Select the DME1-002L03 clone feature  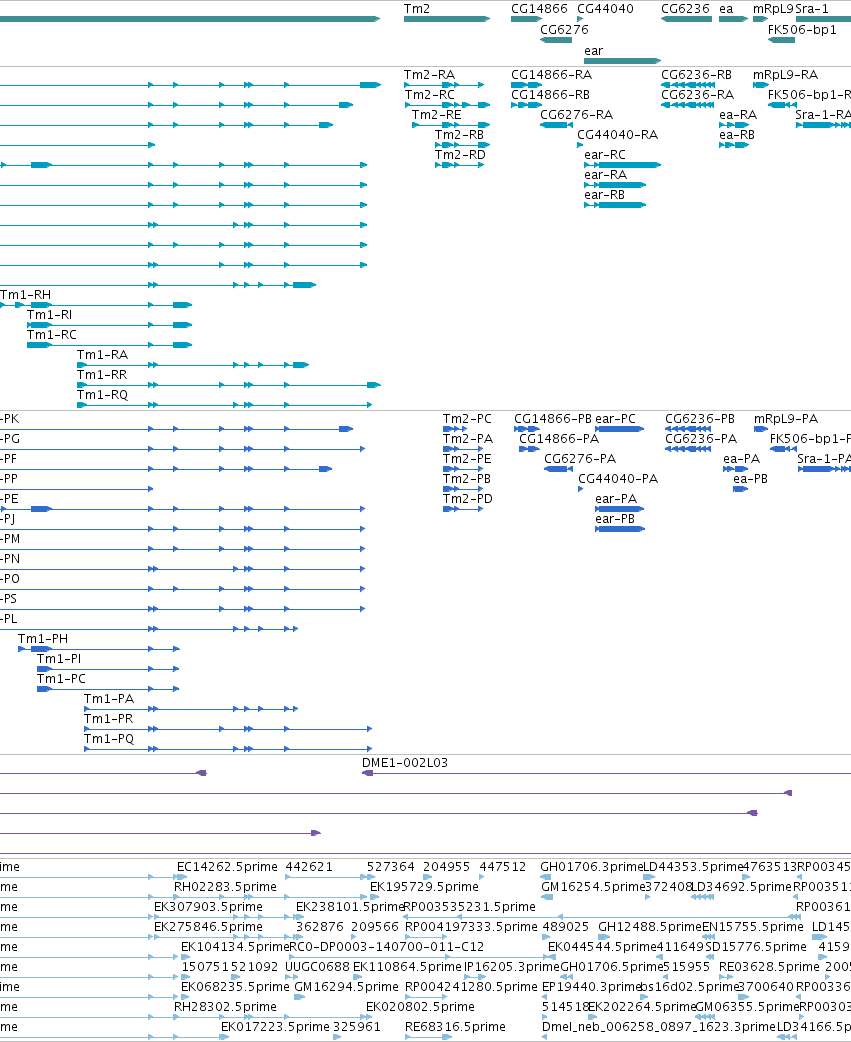click(x=405, y=762)
